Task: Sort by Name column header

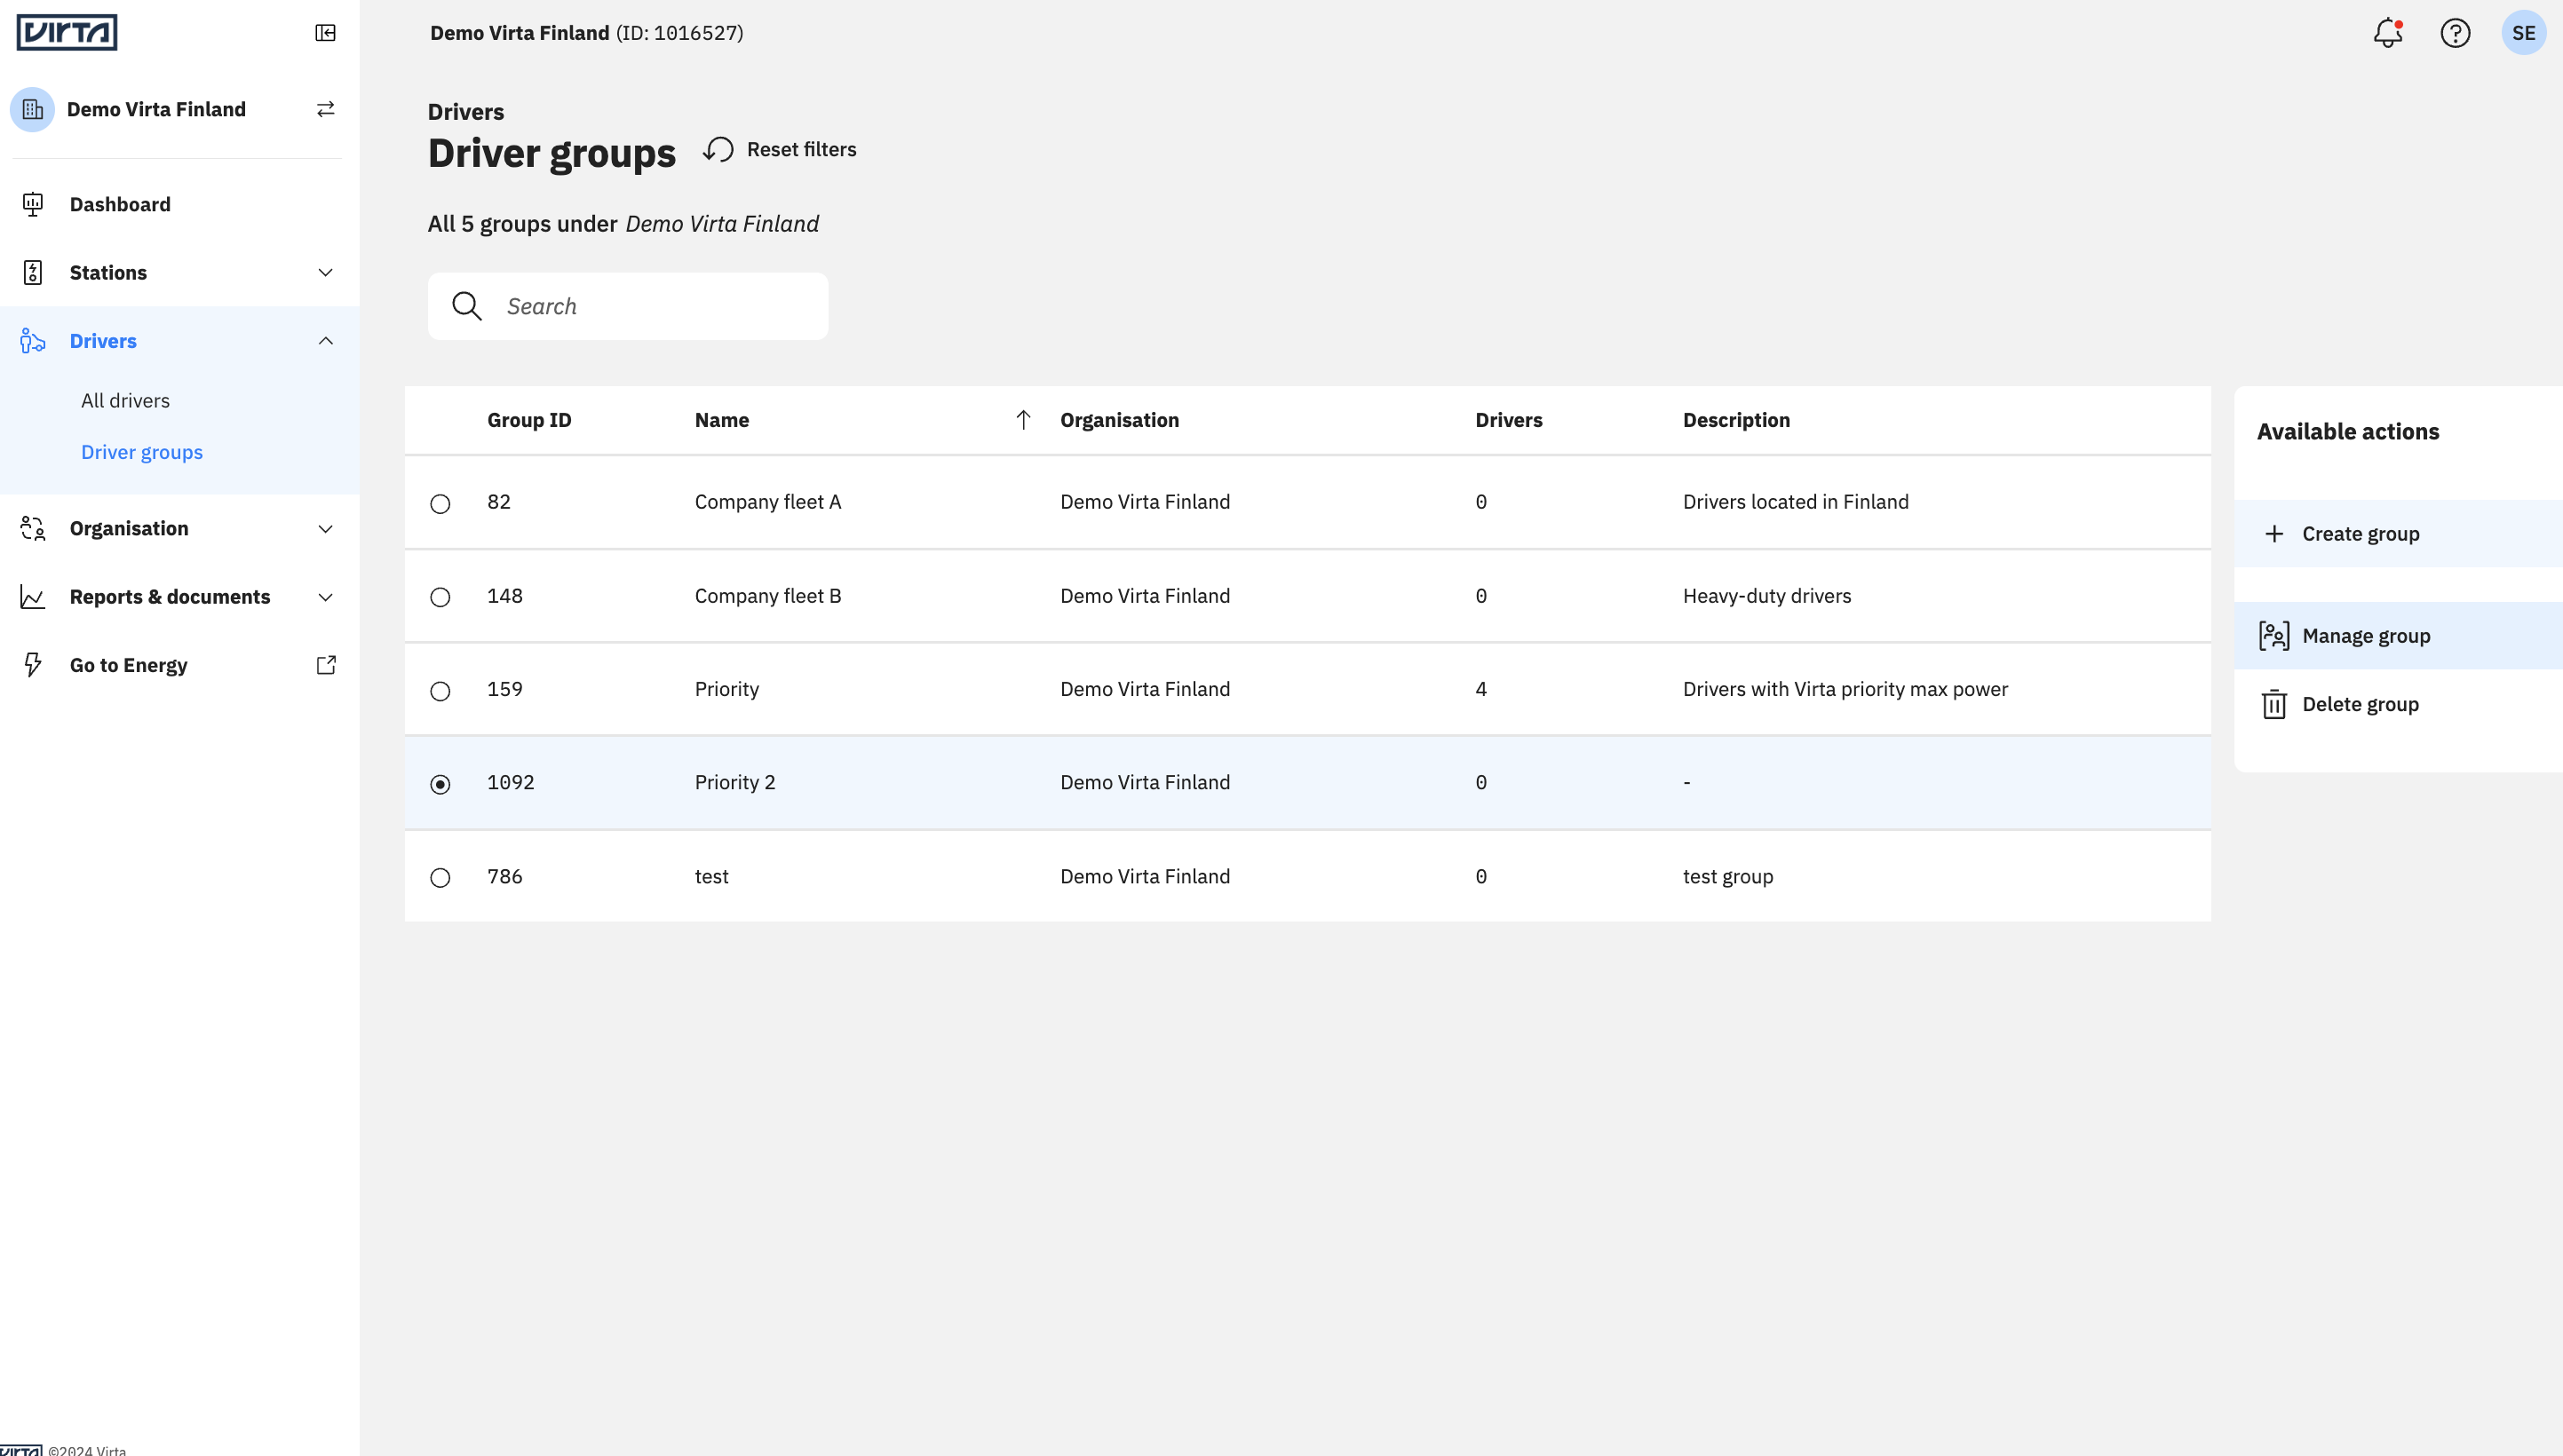Action: pos(722,420)
